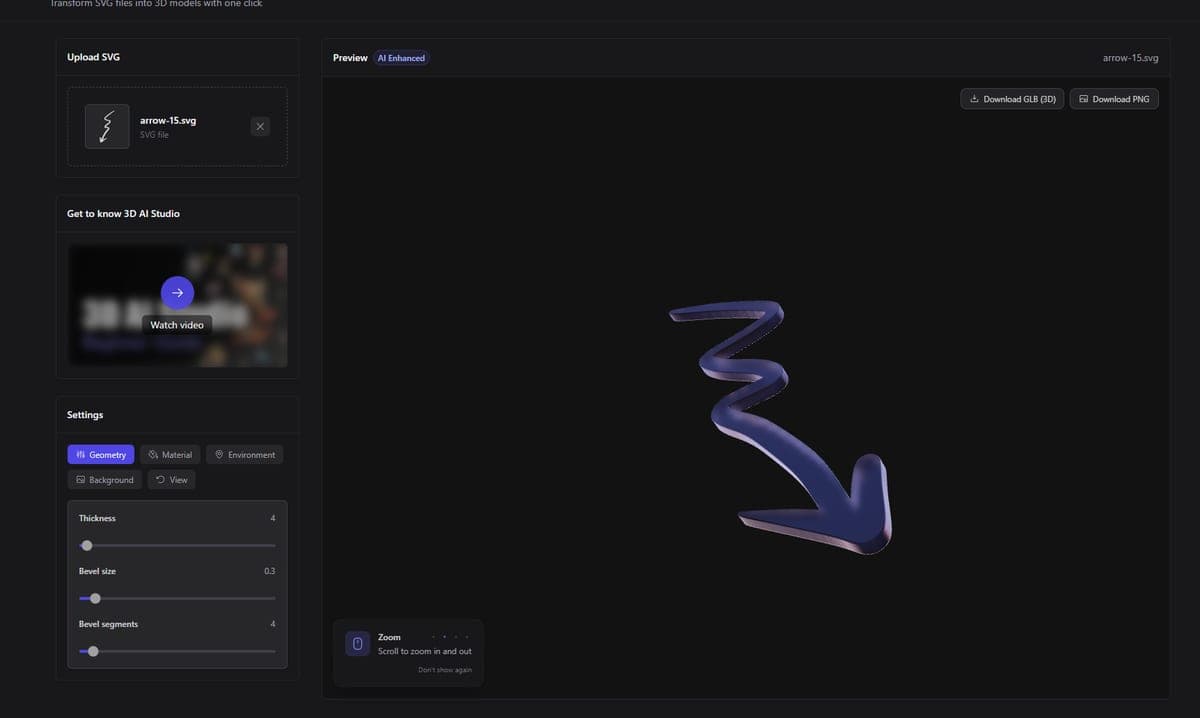Click the arrow-15.svg file name in upload box
Image resolution: width=1200 pixels, height=718 pixels.
click(x=168, y=120)
